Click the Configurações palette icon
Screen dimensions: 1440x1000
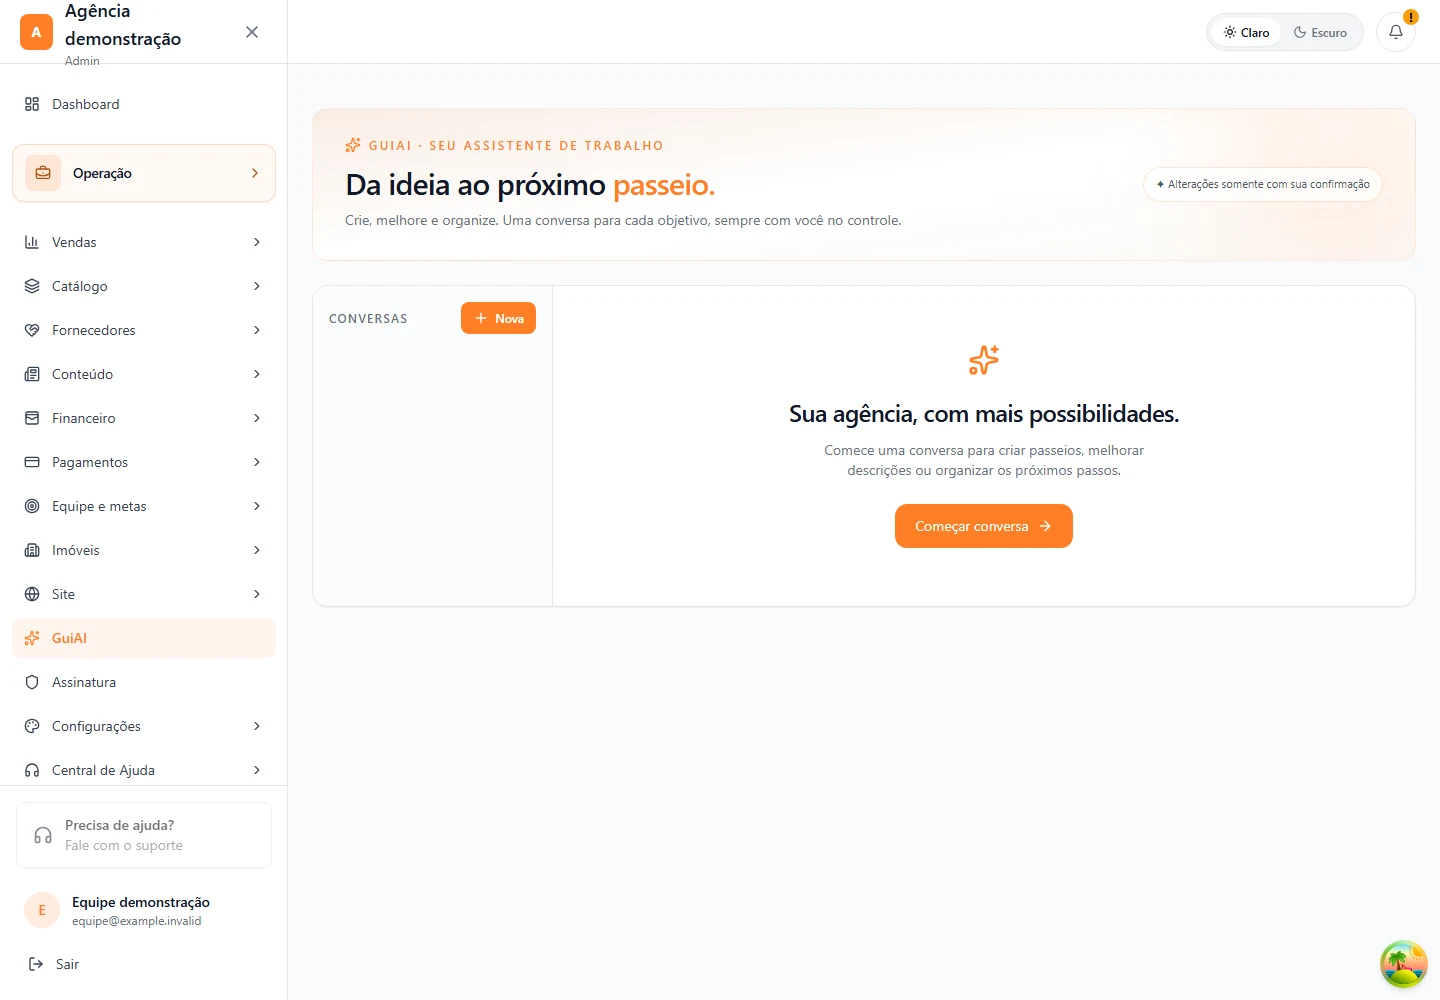coord(32,726)
